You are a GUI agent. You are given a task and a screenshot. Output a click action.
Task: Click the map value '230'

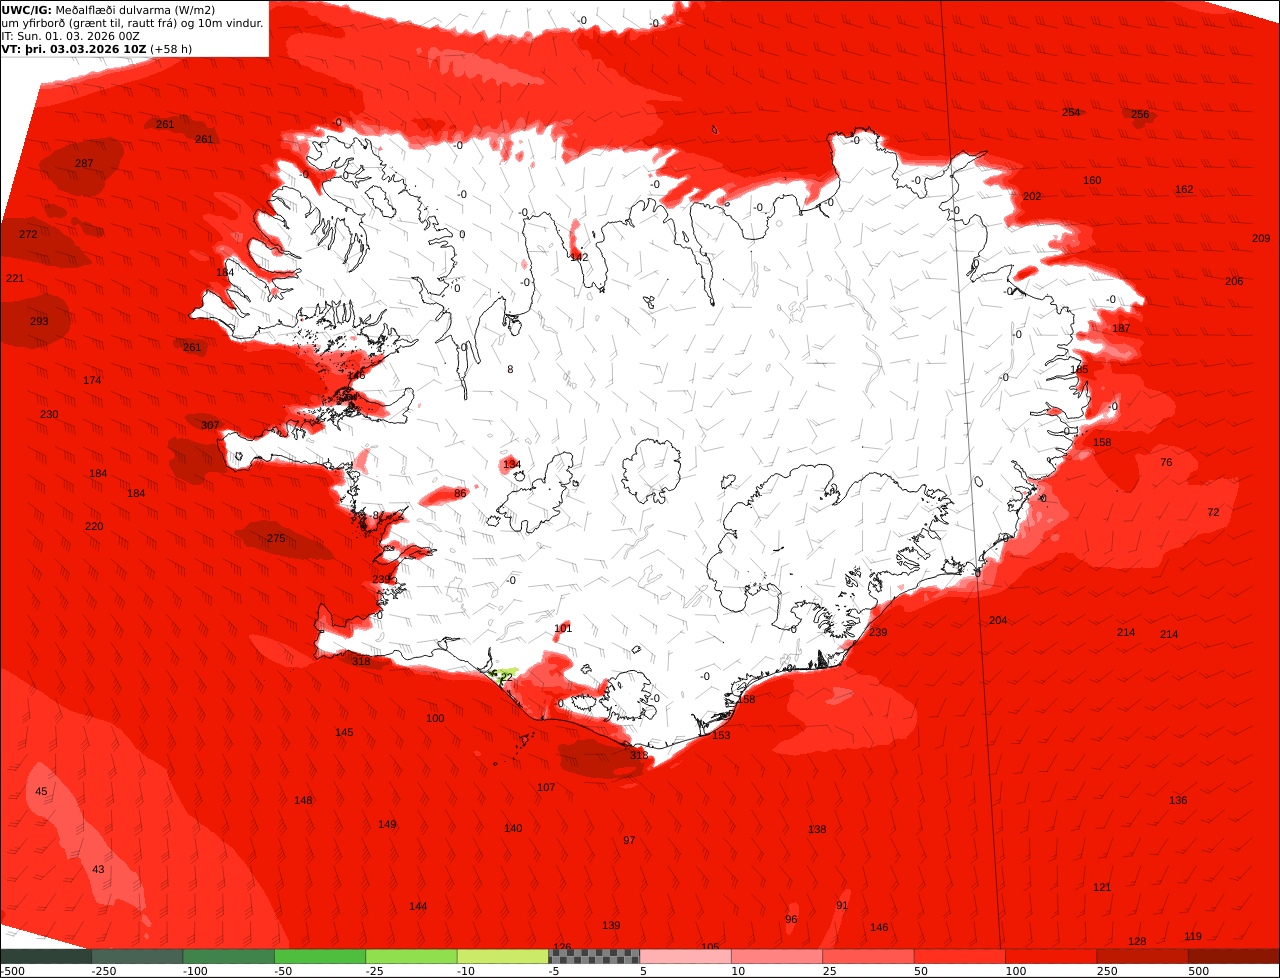49,414
